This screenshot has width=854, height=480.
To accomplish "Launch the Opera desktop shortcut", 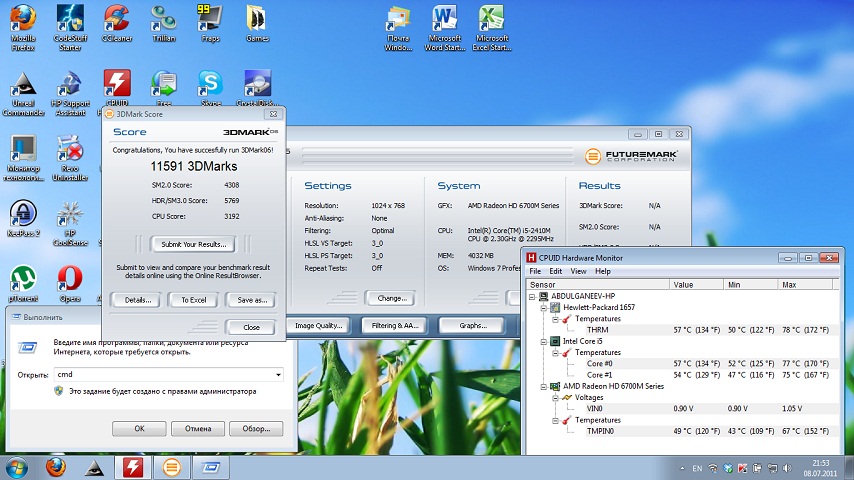I will tap(70, 283).
